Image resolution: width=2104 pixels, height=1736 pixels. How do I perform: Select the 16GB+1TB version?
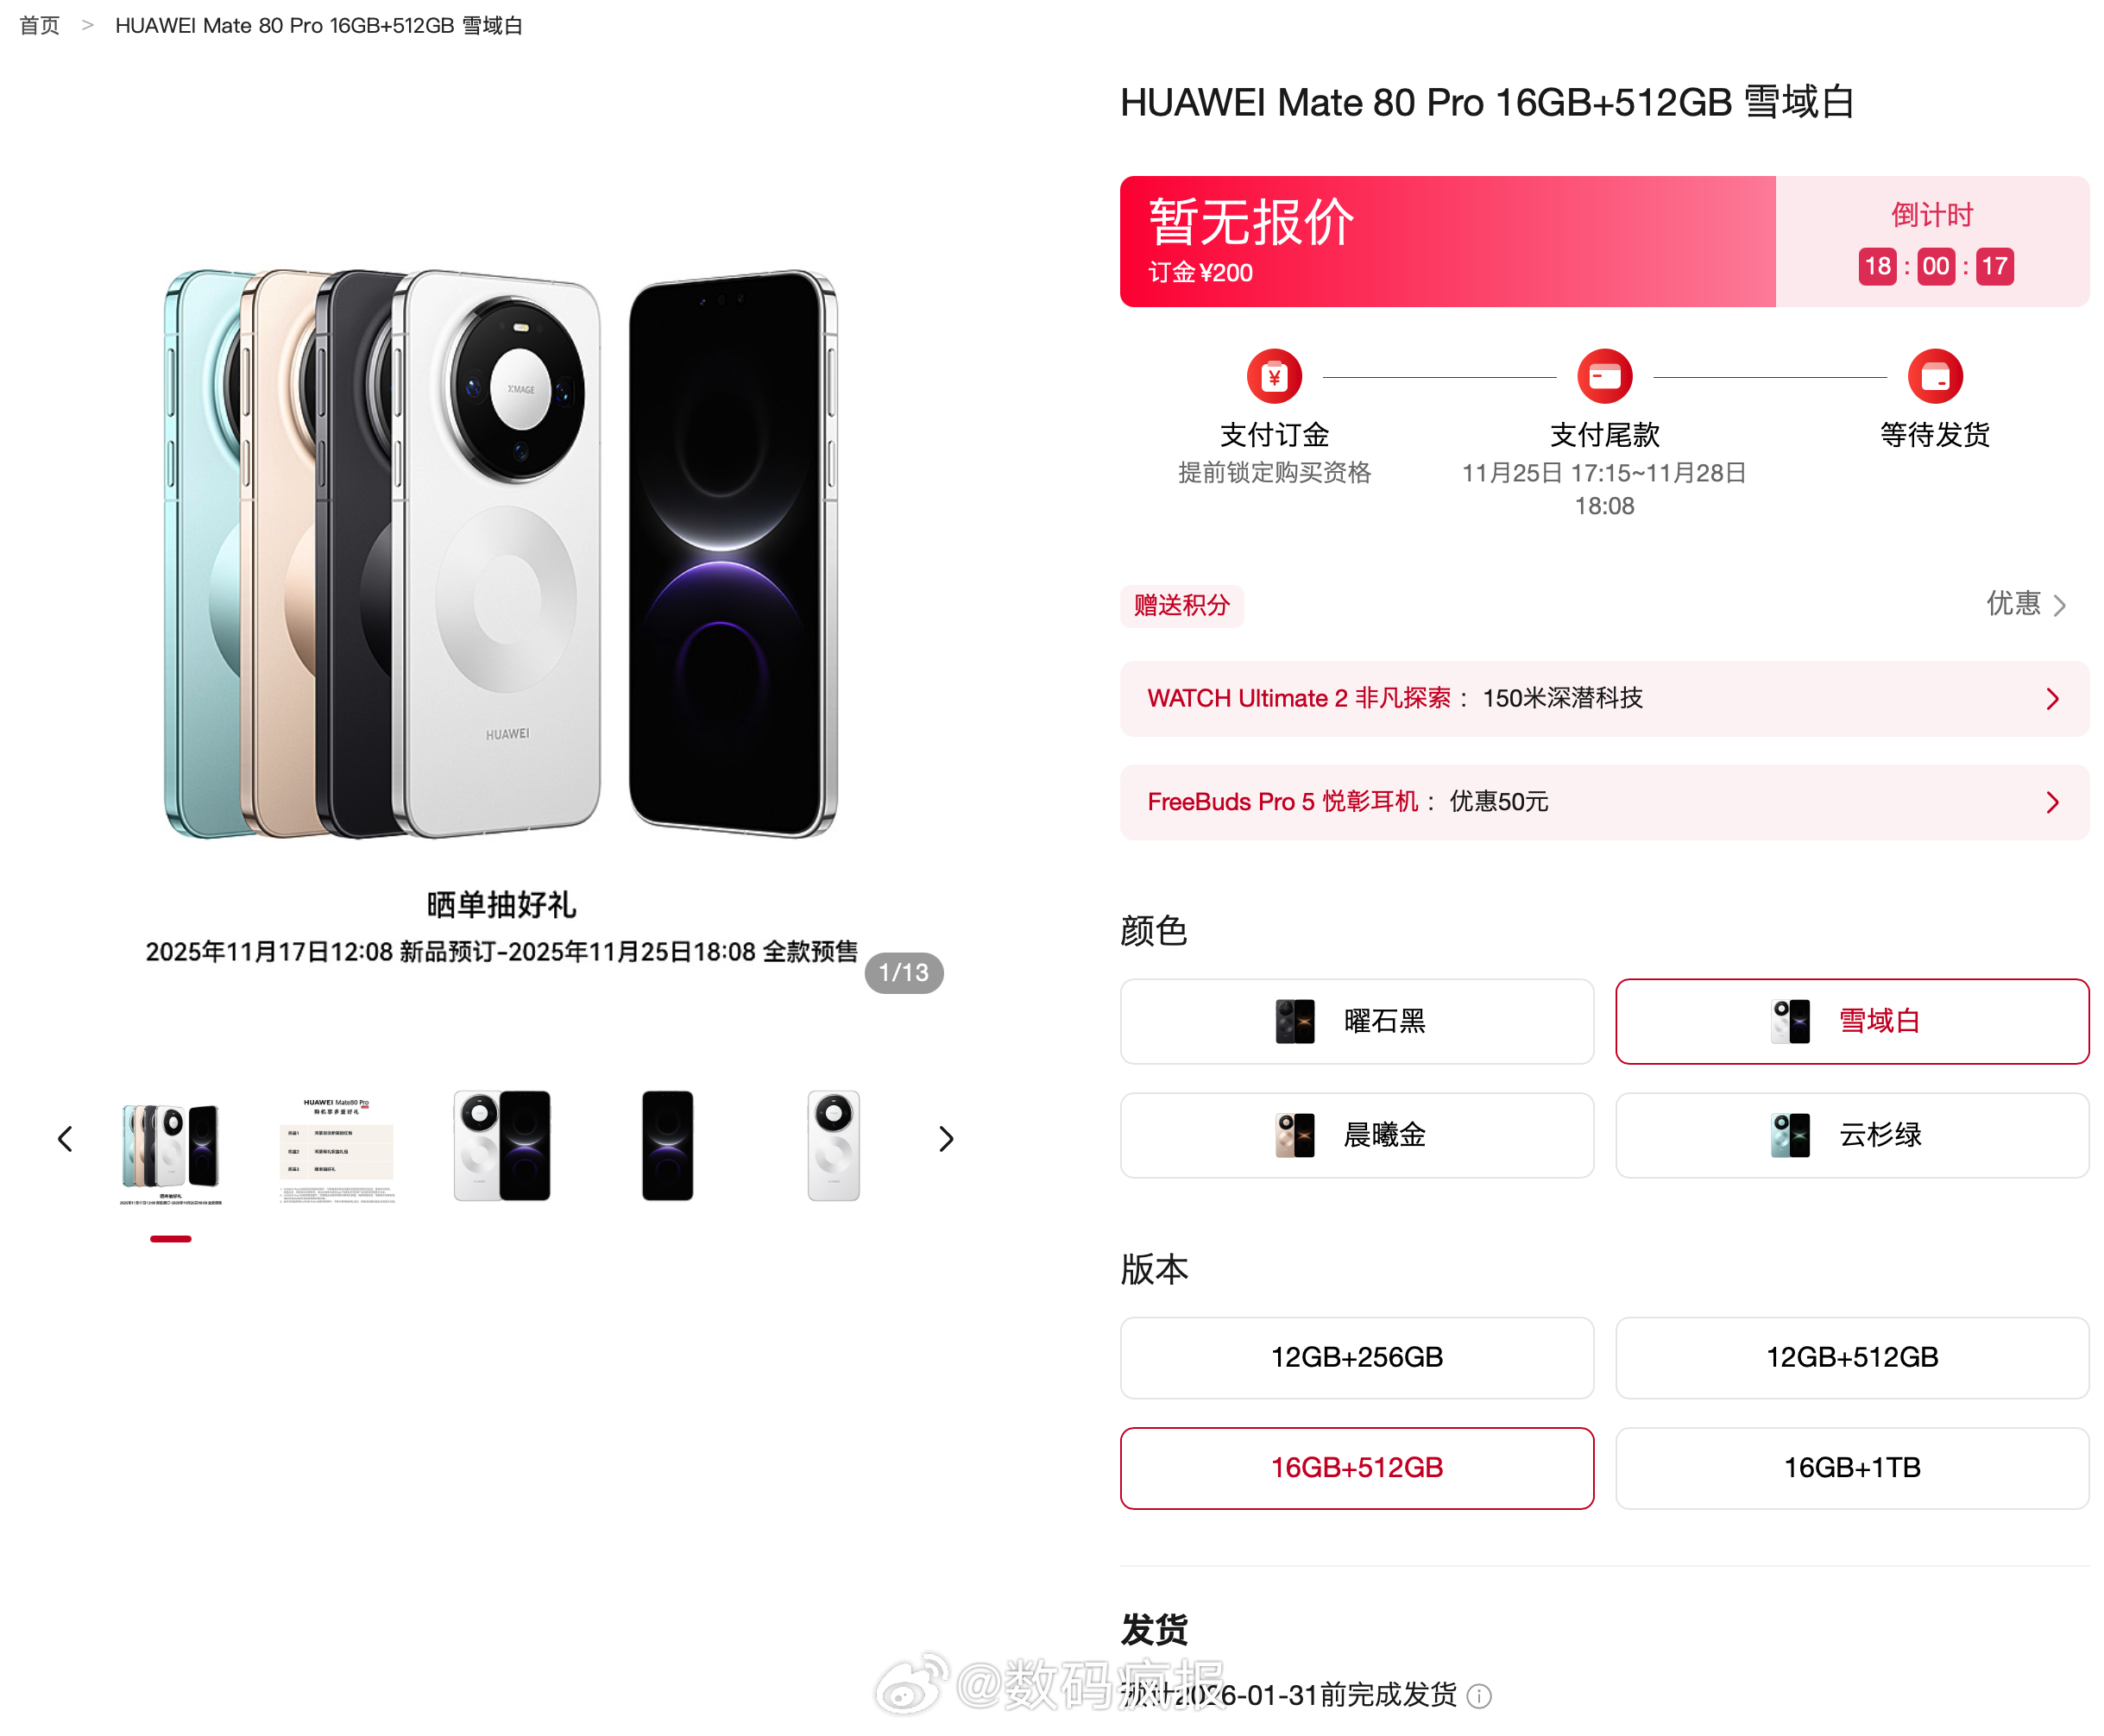(x=1851, y=1467)
